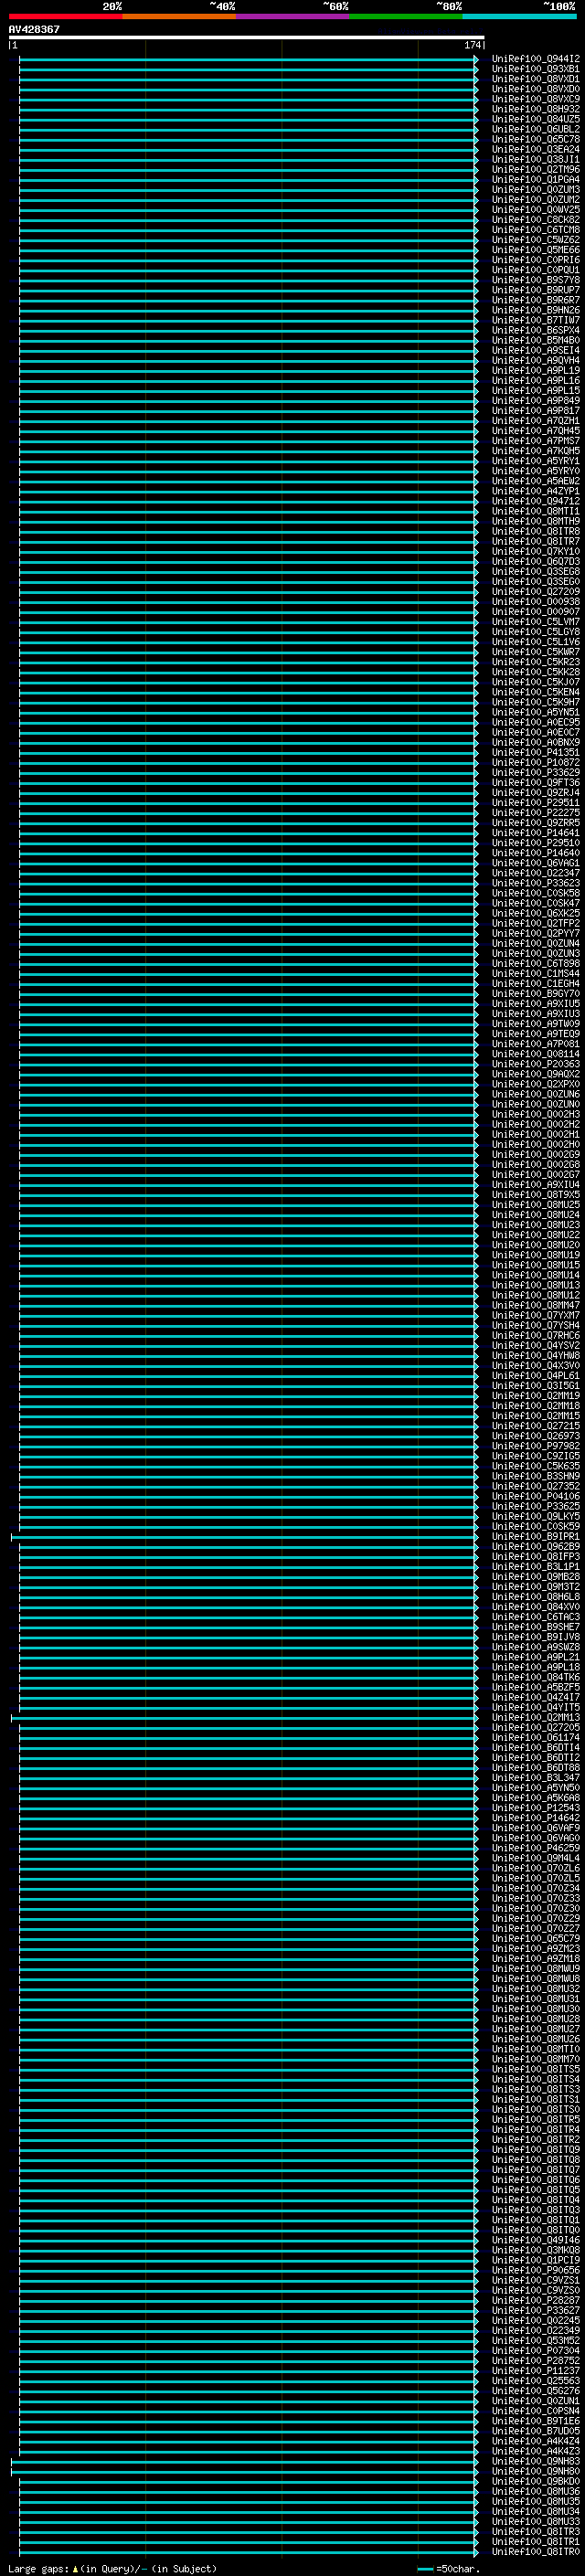Choose entry UniRef100_Q3MKQ8
Viewport: 585px width, 2576px height.
tap(536, 2250)
